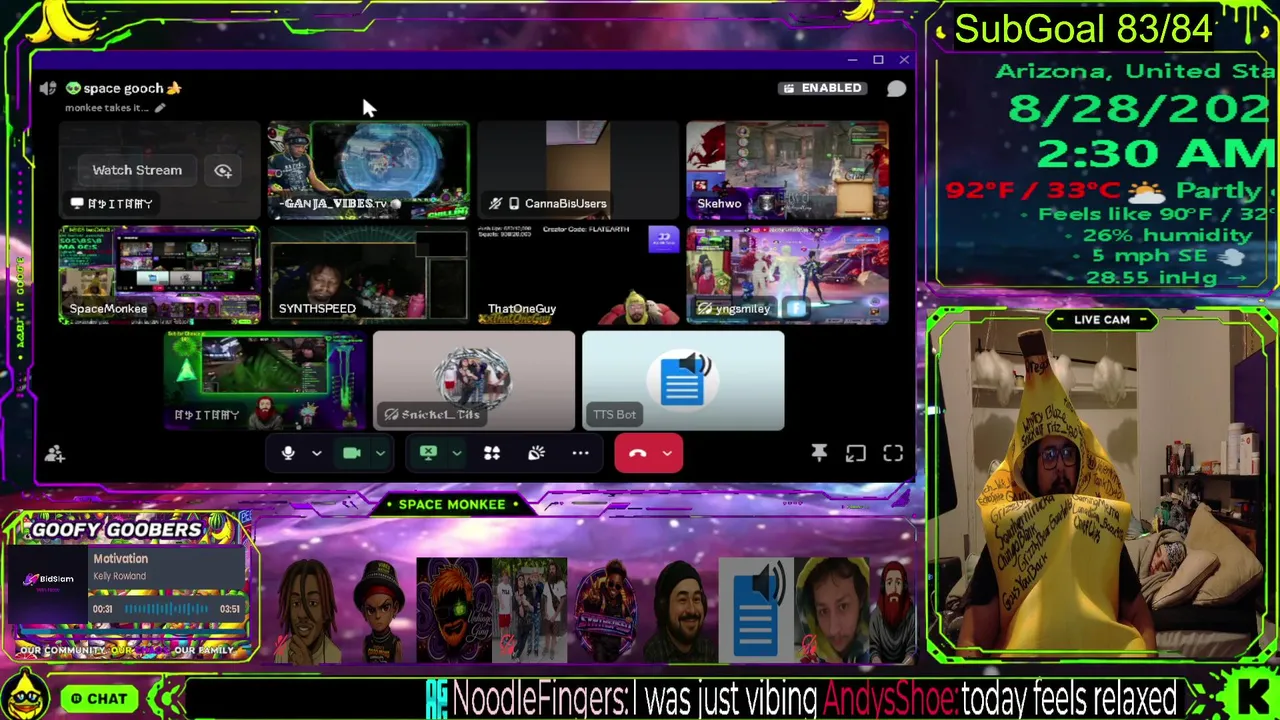Click the SubGoal 83/84 counter
Screen dimensions: 1280x720
click(1084, 29)
